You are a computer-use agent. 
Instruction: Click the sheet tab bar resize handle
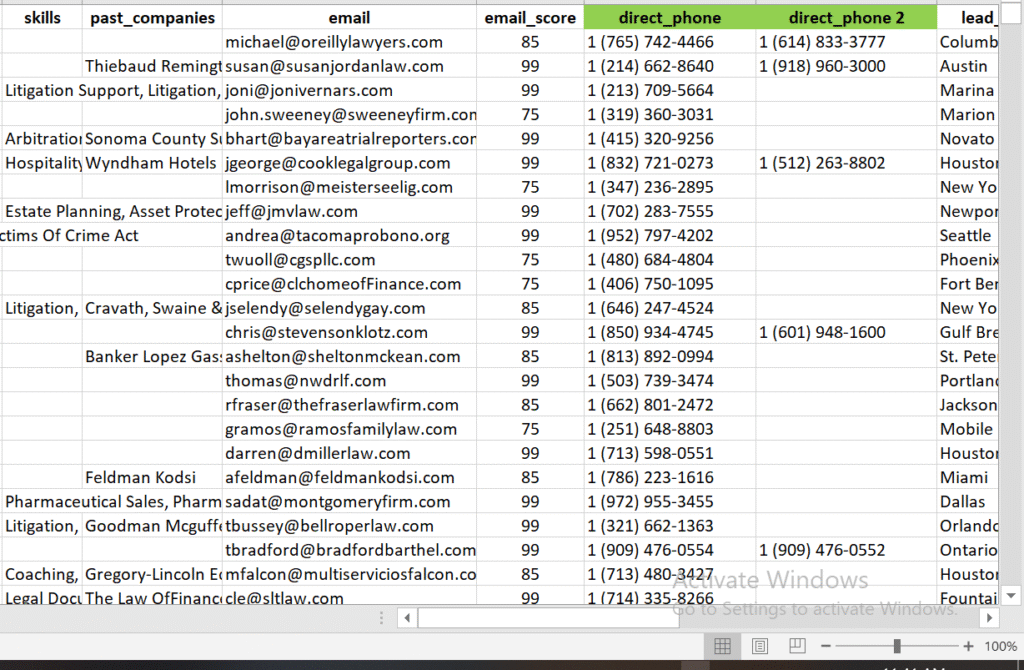pyautogui.click(x=381, y=618)
